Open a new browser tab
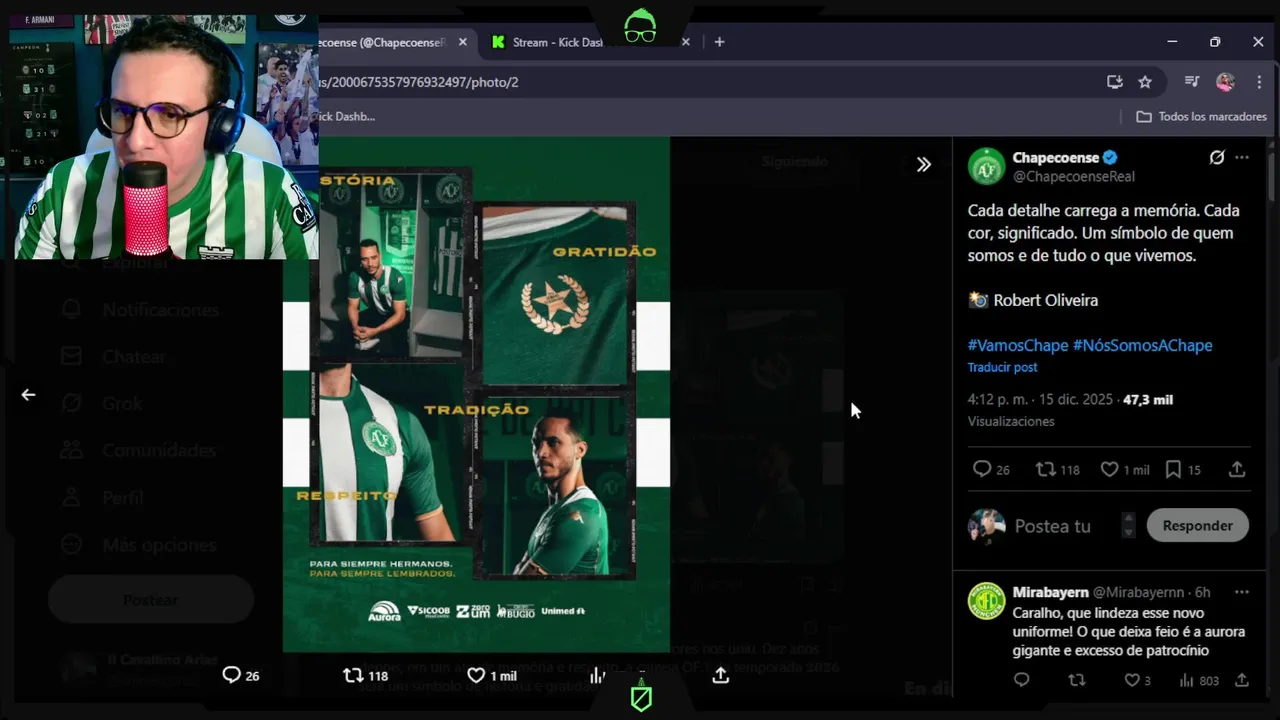 pyautogui.click(x=719, y=42)
